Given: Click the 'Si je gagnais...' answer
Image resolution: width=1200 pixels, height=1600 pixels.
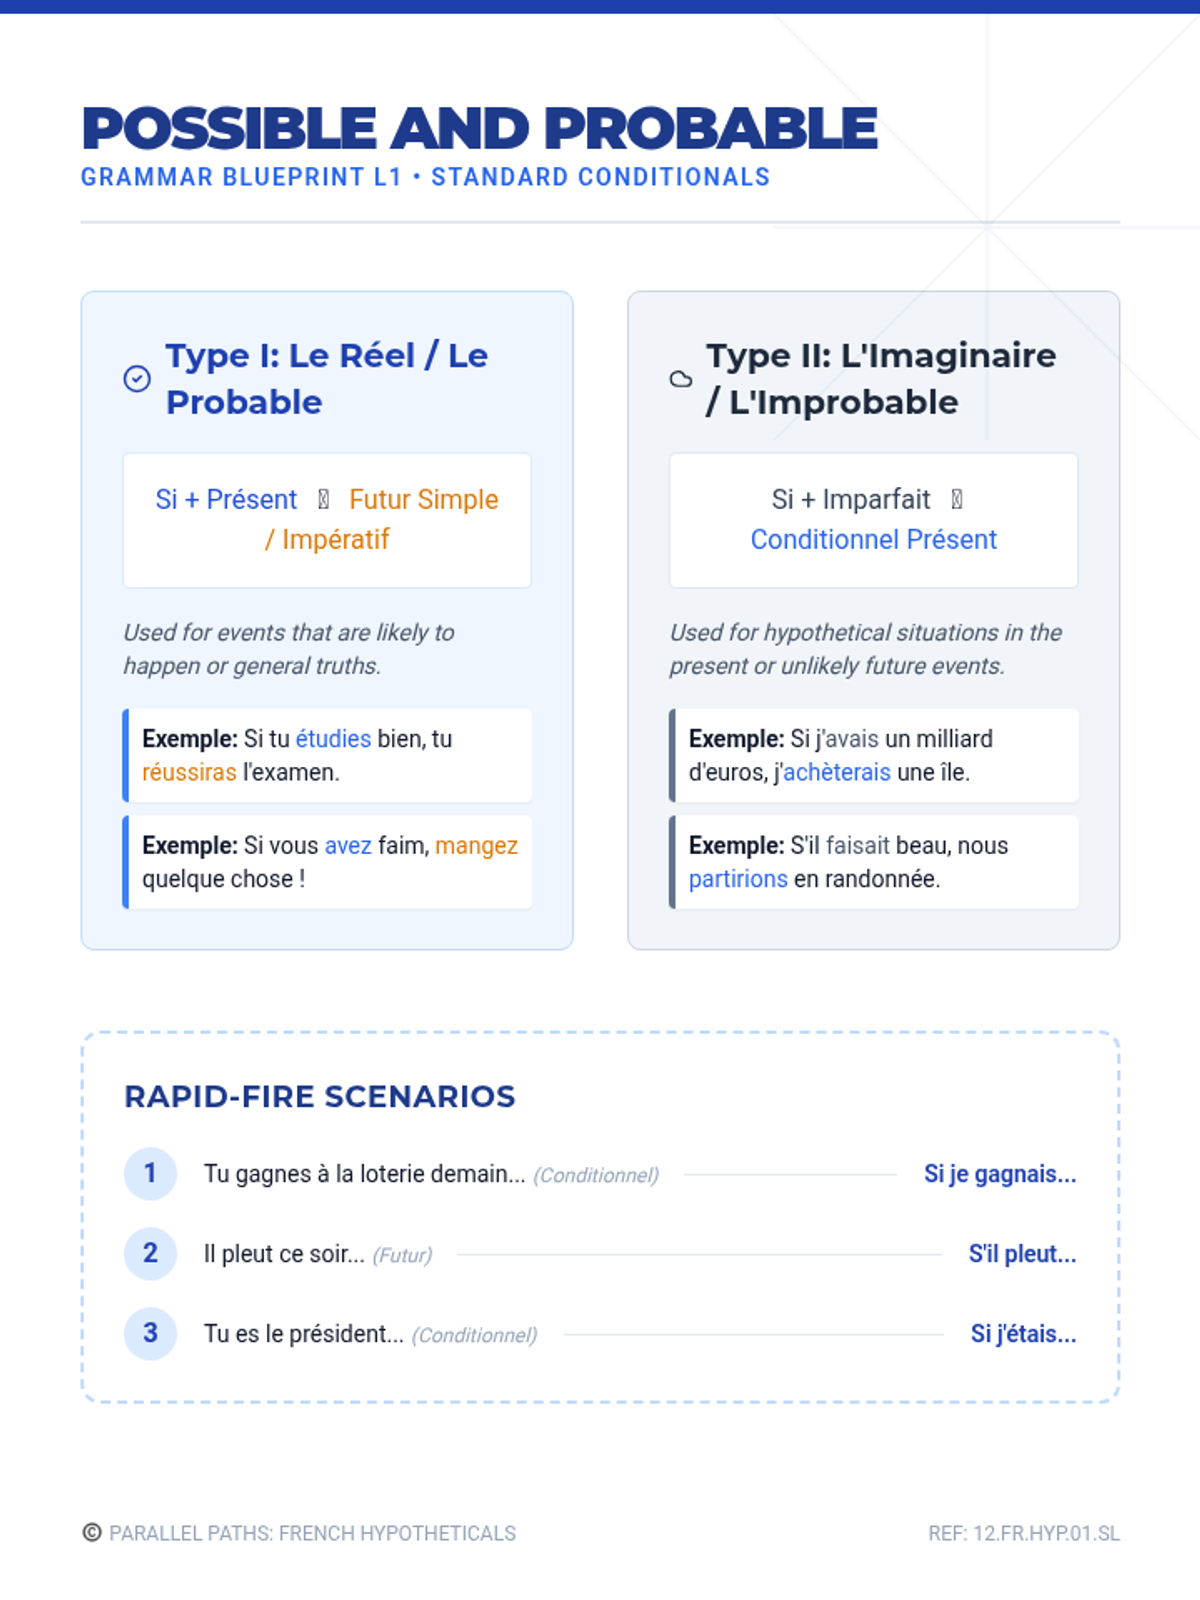Looking at the screenshot, I should pyautogui.click(x=1000, y=1174).
